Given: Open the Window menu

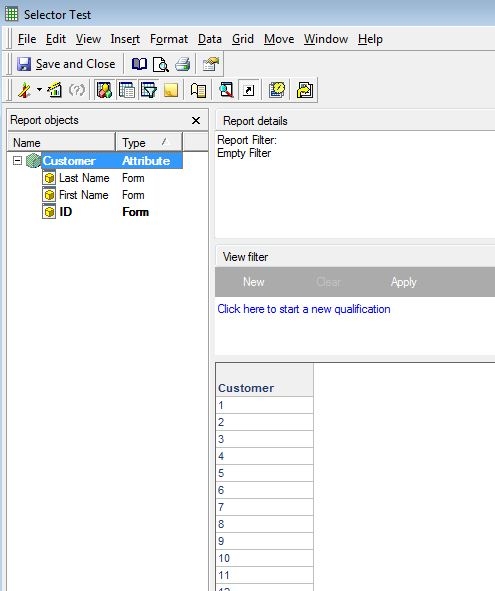Looking at the screenshot, I should [326, 39].
